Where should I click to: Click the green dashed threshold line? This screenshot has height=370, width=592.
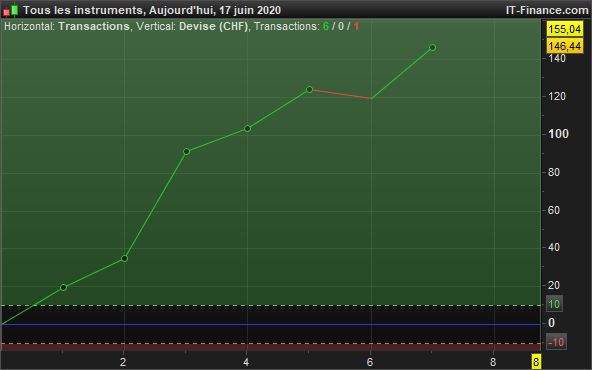271,305
